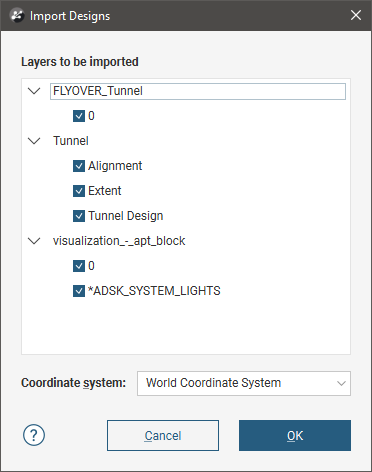Open the help question mark icon
Screen dimensions: 372x472
34,435
